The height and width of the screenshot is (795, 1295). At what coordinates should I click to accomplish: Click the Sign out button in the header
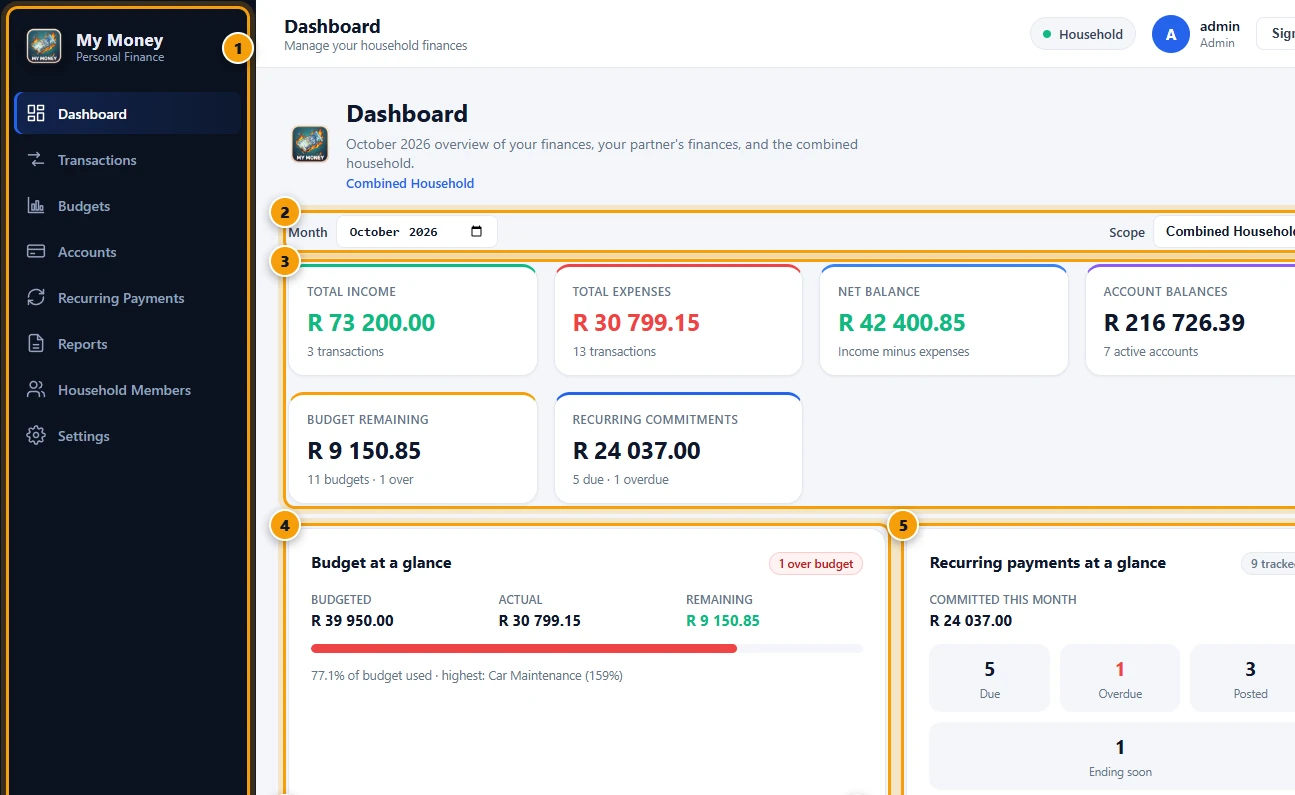point(1276,34)
